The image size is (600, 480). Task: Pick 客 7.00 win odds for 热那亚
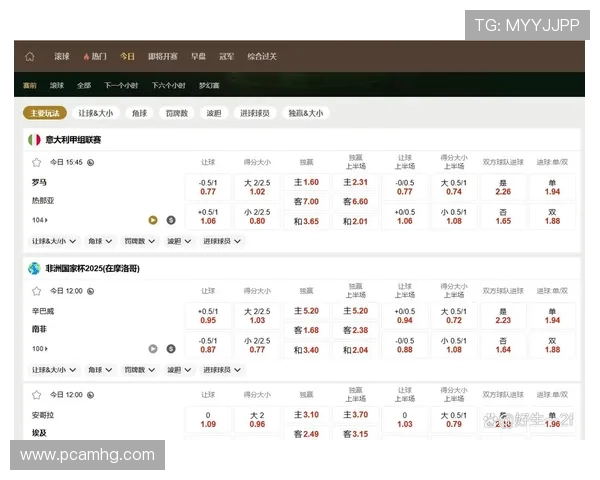click(x=306, y=201)
